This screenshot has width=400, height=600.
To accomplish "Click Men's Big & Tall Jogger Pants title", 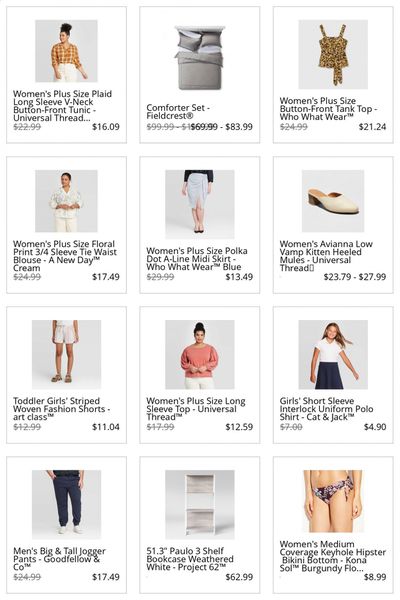I will (x=59, y=559).
